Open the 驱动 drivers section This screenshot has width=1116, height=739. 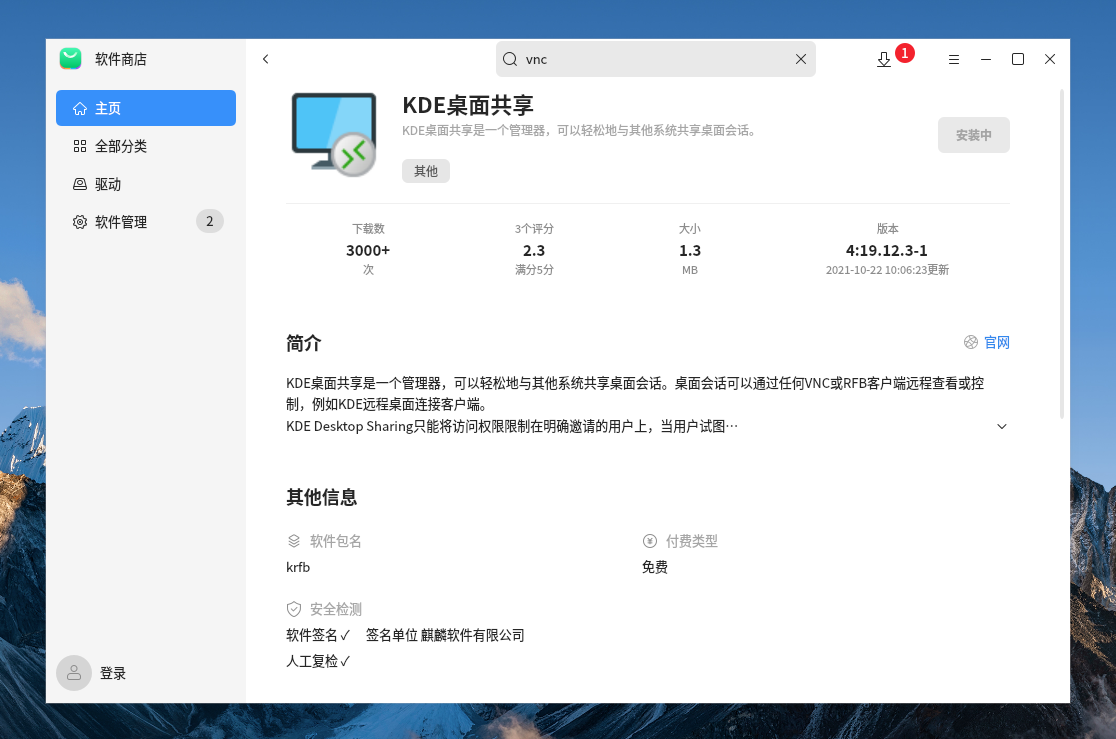pos(146,184)
